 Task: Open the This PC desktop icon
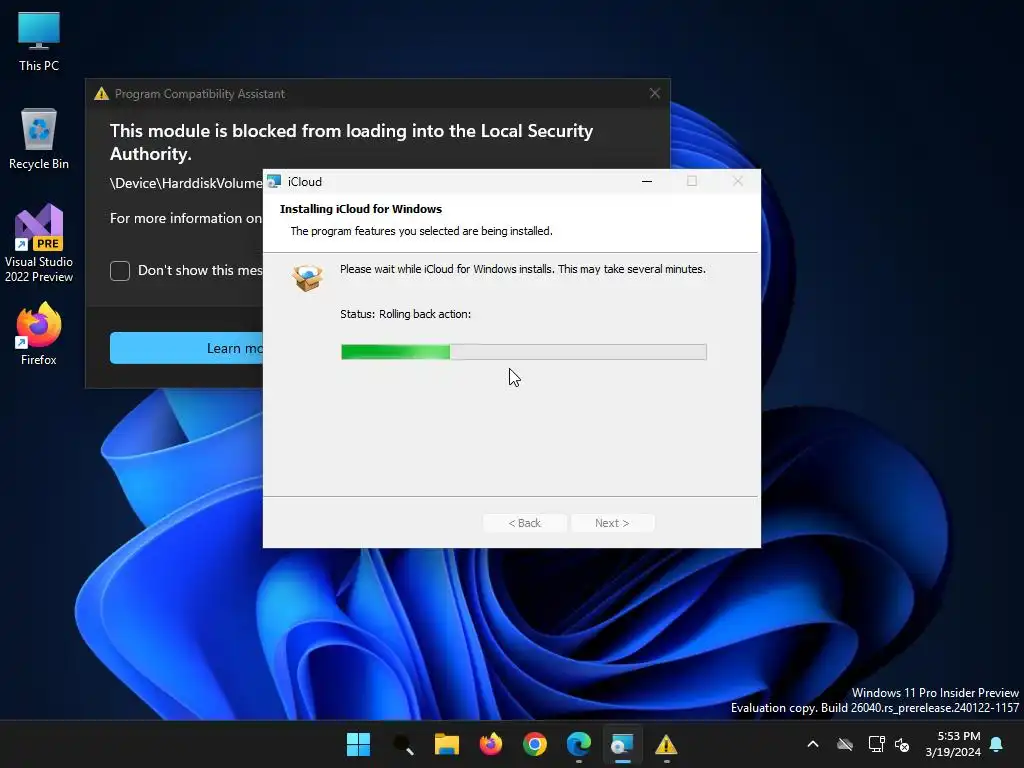tap(39, 42)
